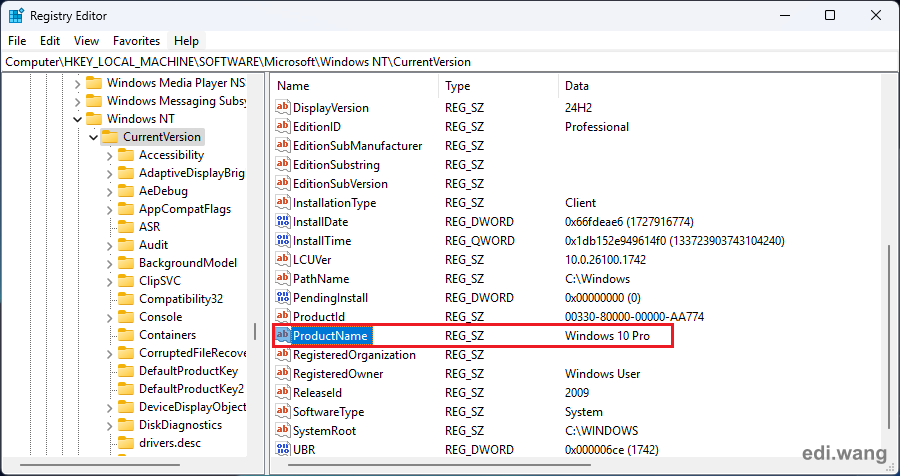The image size is (900, 476).
Task: Select the EditionSubstring value name
Action: tap(336, 164)
